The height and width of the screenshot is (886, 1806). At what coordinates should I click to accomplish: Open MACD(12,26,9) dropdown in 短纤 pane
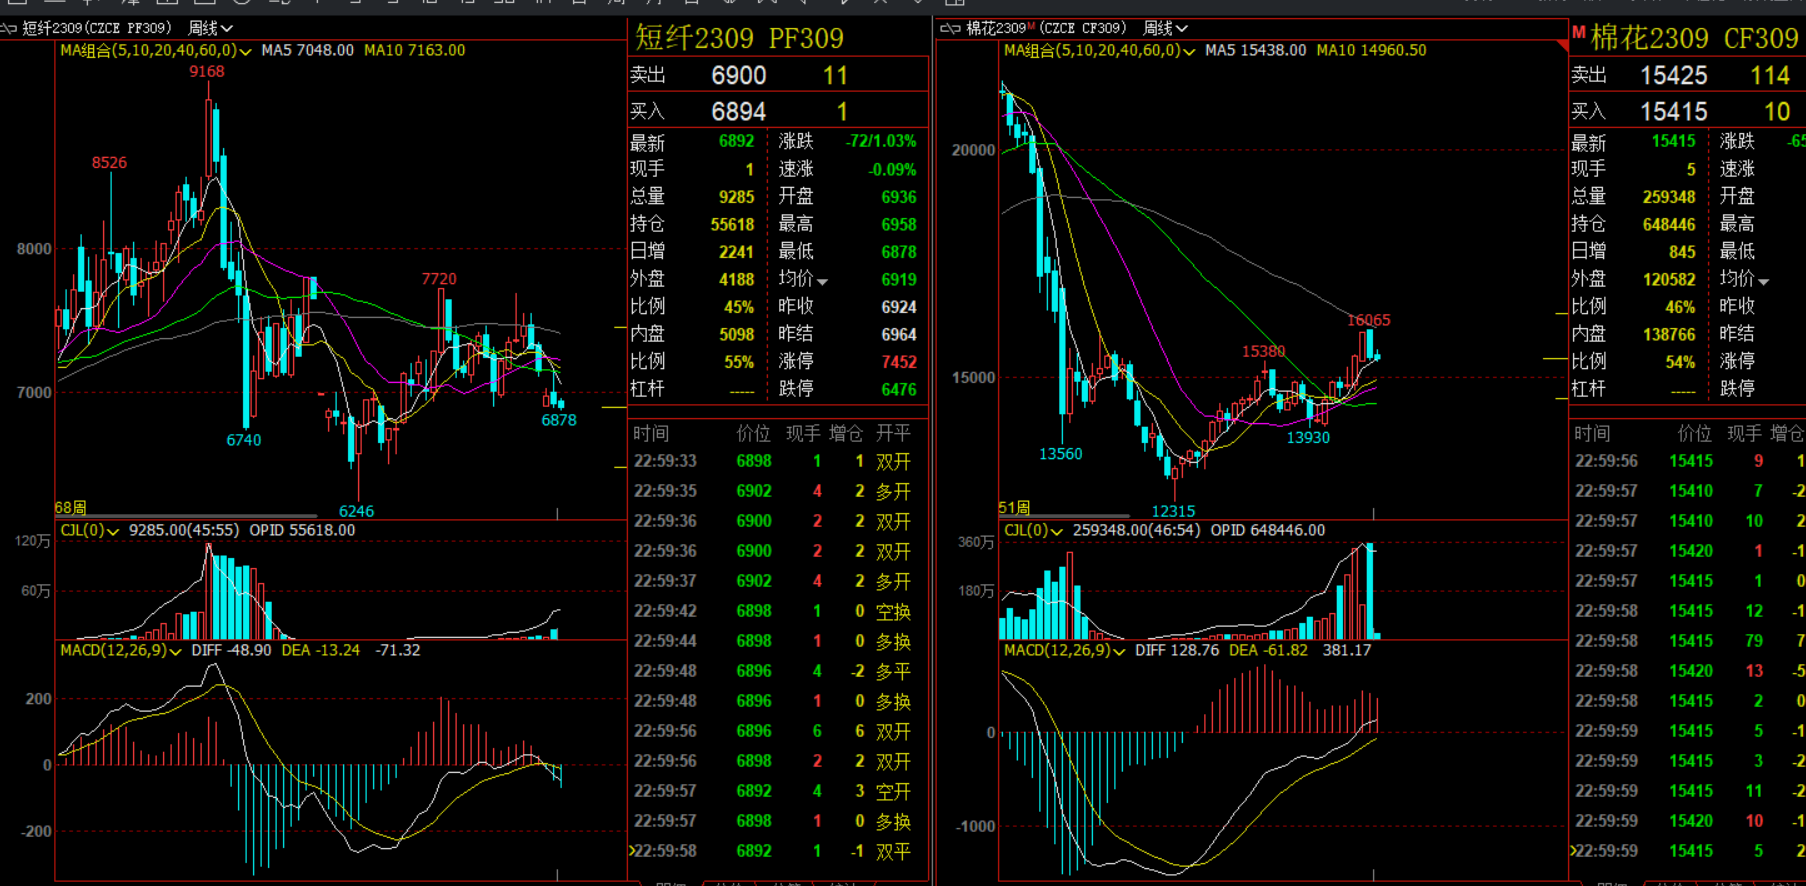coord(176,651)
